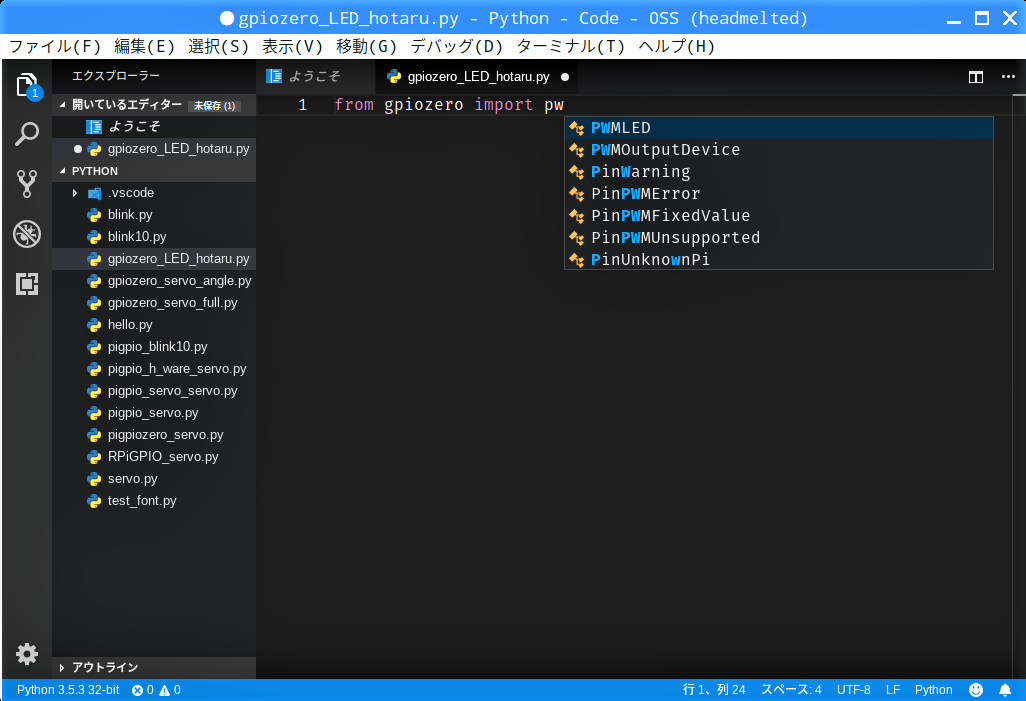Minimize the Code - OSS window

pos(953,20)
